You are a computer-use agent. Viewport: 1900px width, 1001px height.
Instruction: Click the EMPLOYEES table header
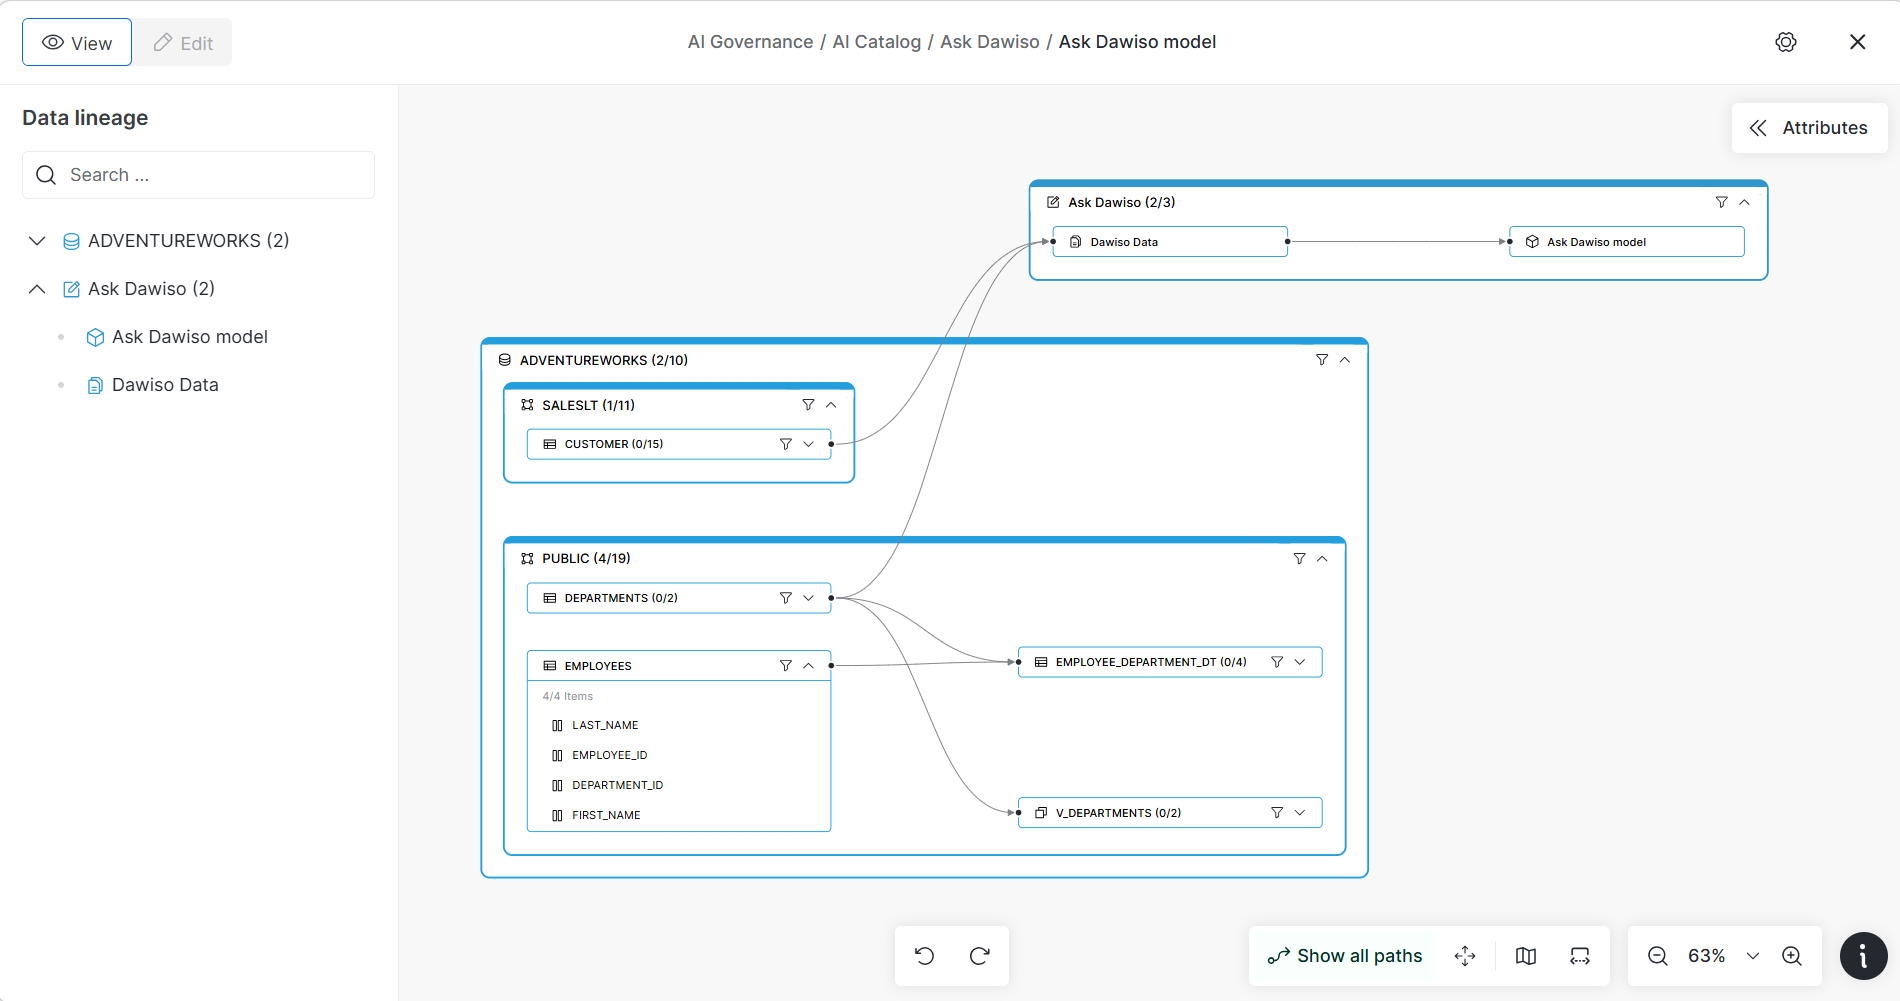click(679, 666)
